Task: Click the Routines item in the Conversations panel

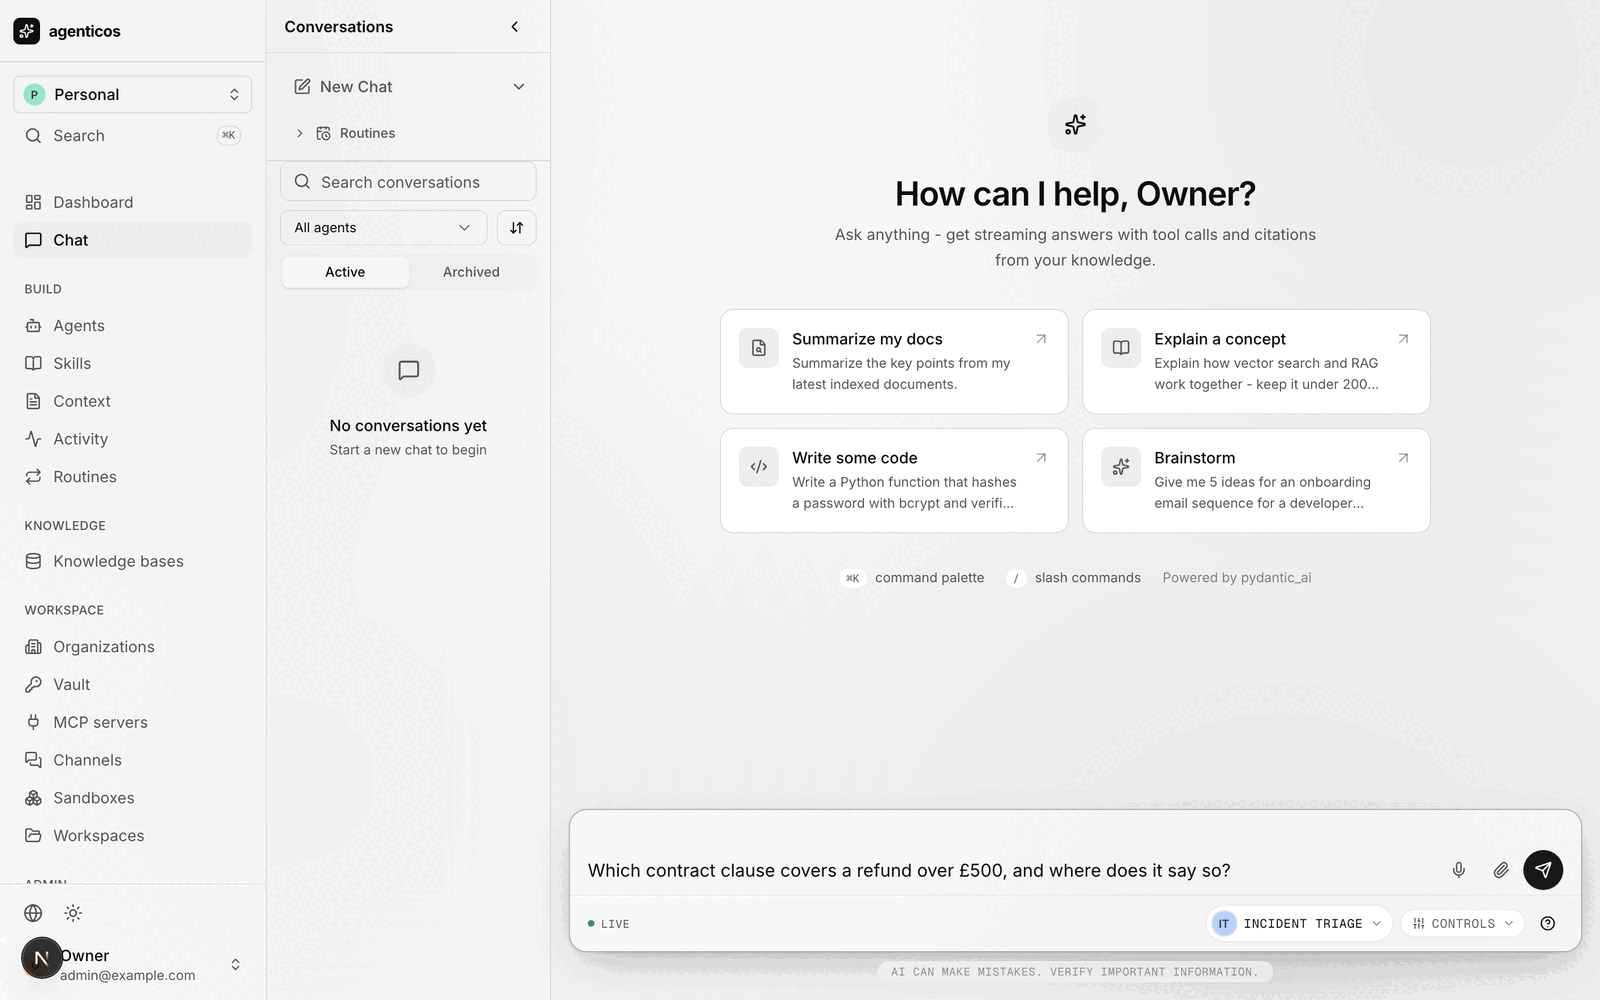Action: (367, 133)
